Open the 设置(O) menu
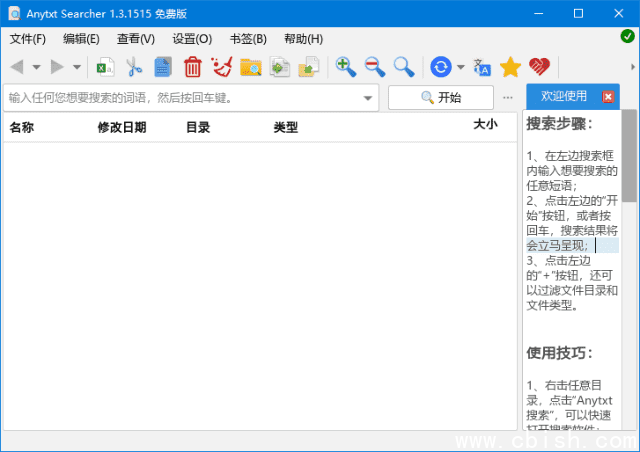Image resolution: width=640 pixels, height=452 pixels. click(192, 39)
